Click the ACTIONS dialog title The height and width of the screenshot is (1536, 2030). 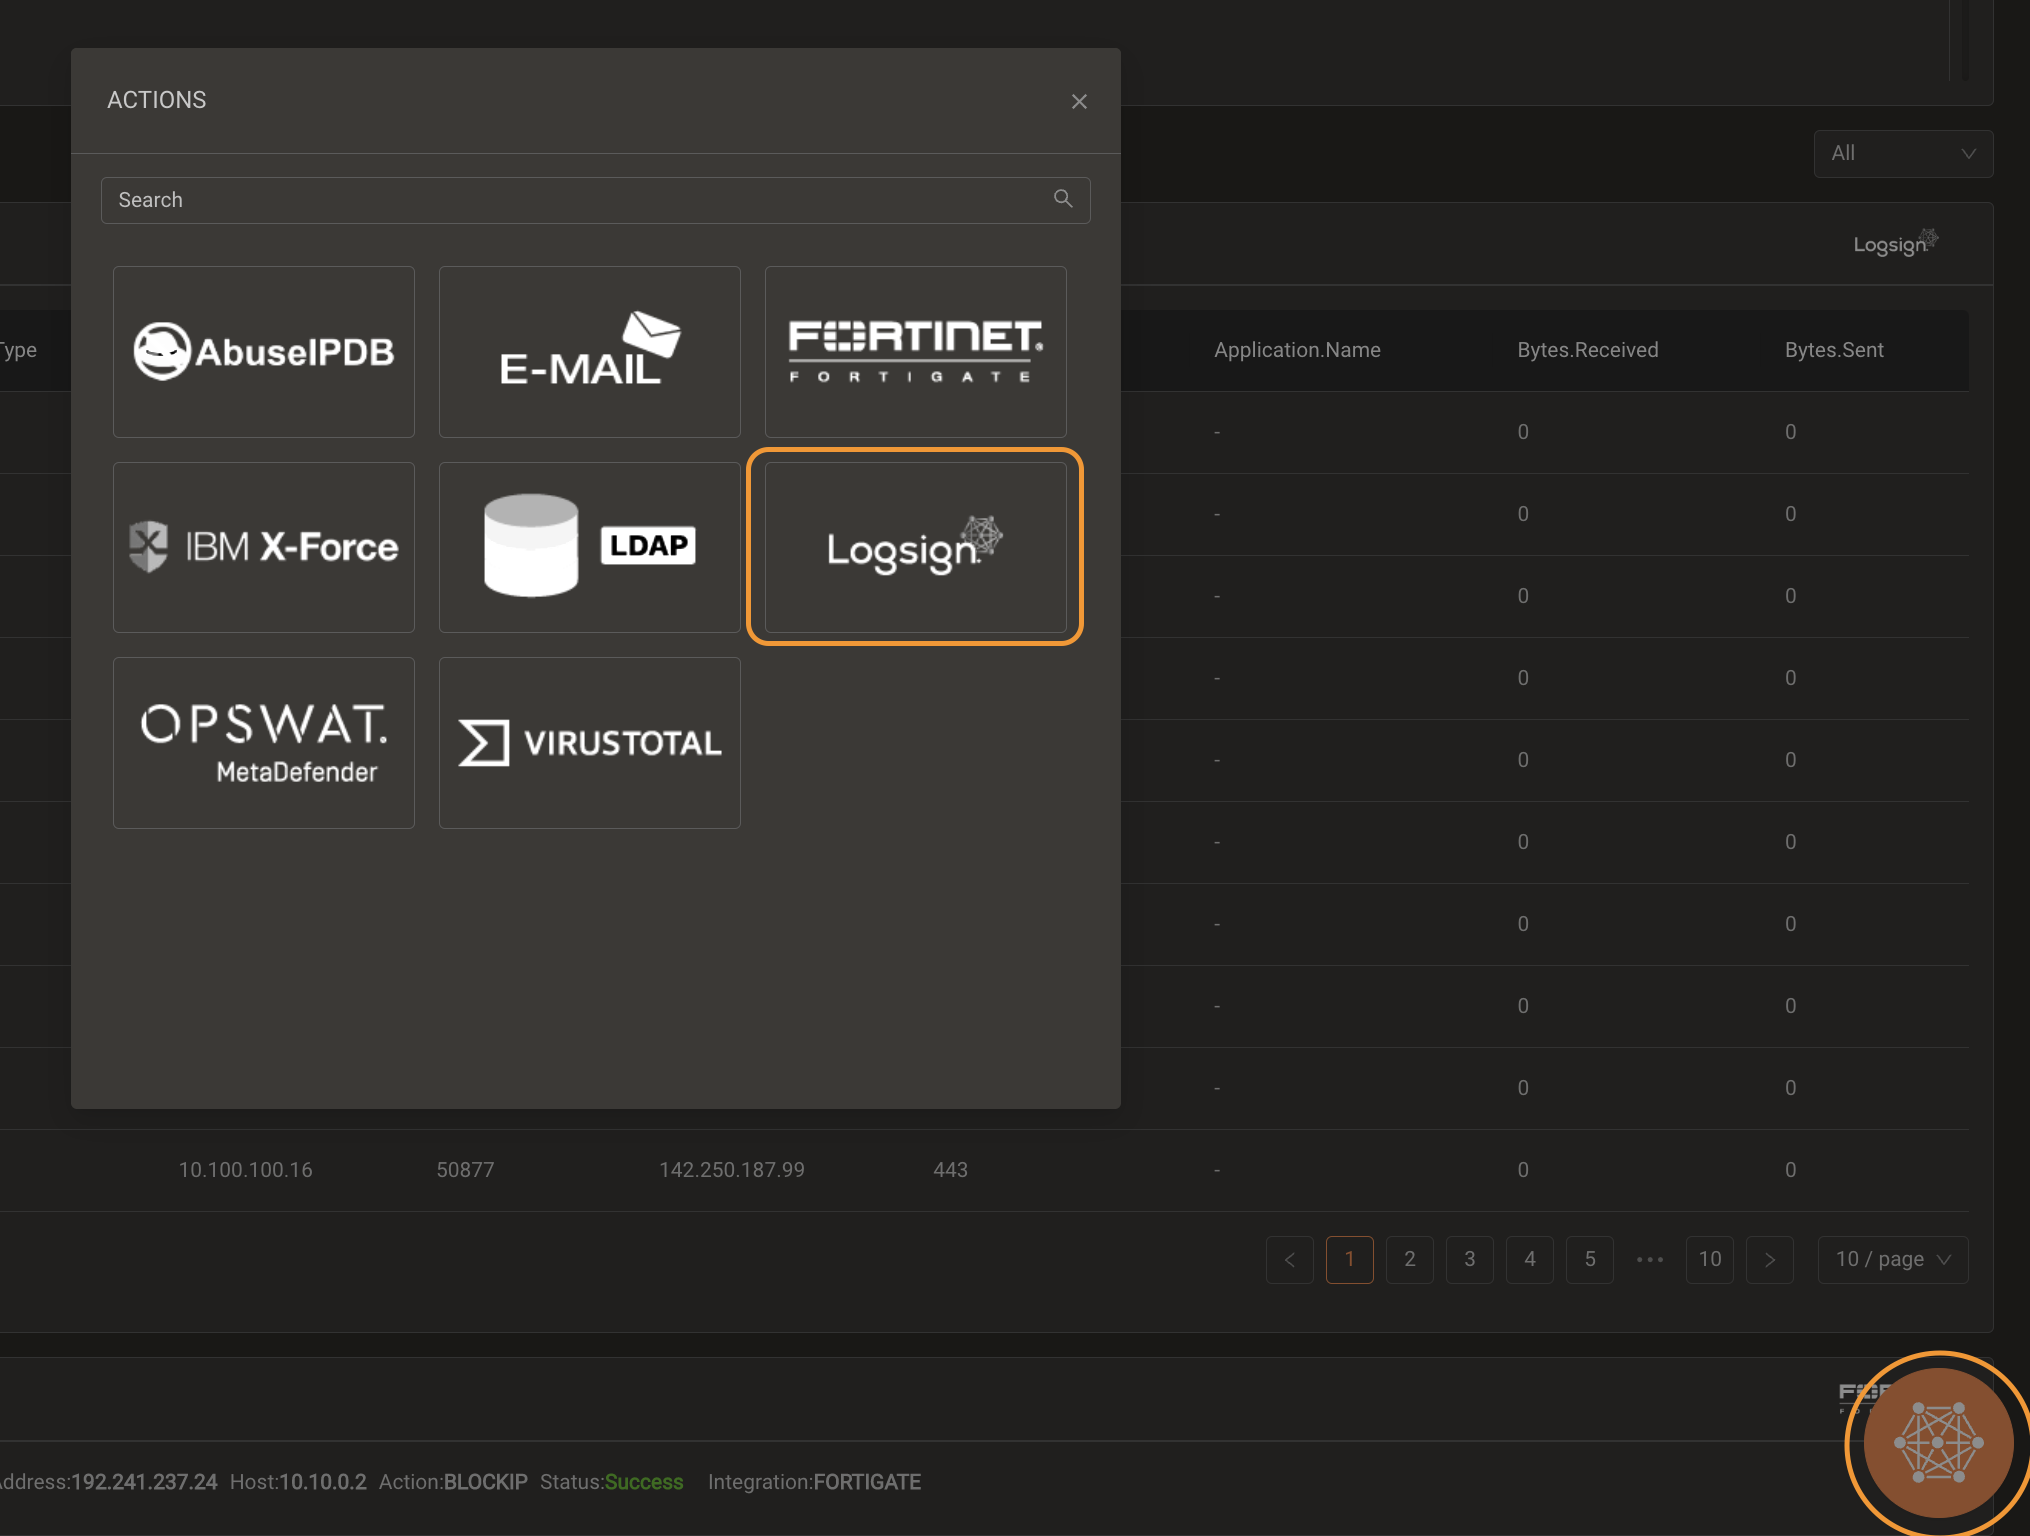(157, 100)
